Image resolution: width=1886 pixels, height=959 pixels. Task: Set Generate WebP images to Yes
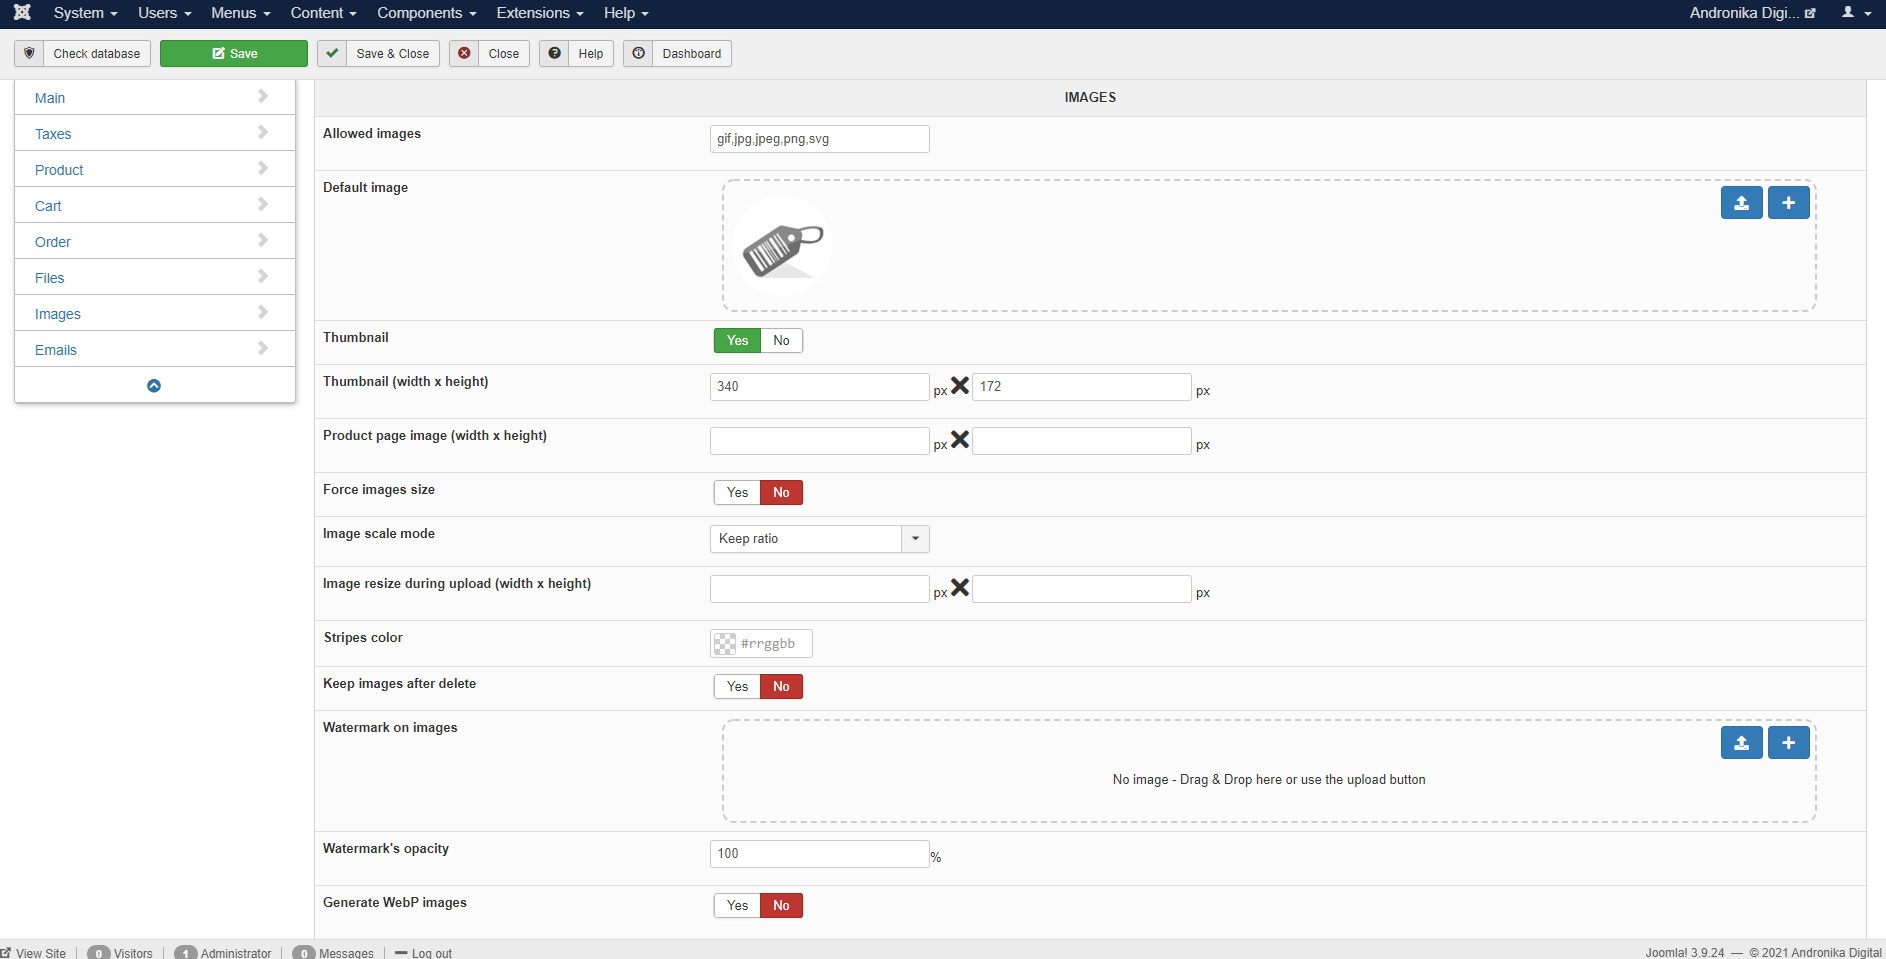(737, 905)
